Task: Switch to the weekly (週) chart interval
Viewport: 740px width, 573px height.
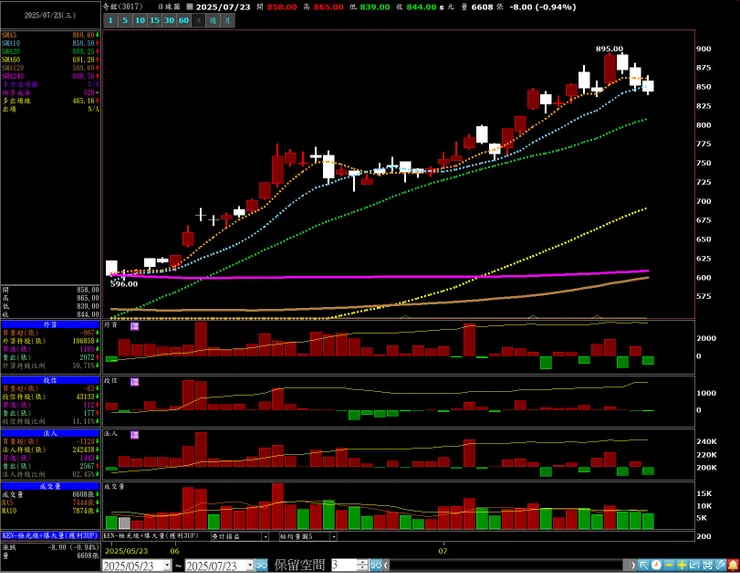Action: (x=213, y=21)
